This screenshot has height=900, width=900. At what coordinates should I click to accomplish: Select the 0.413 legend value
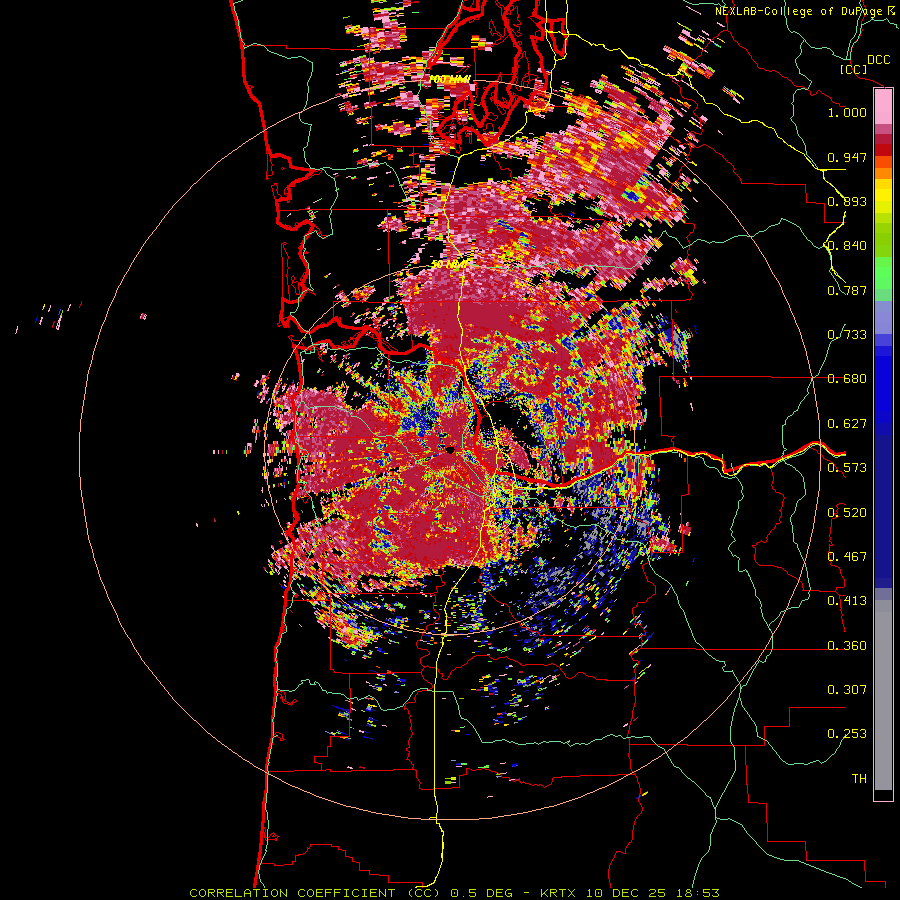[x=847, y=601]
